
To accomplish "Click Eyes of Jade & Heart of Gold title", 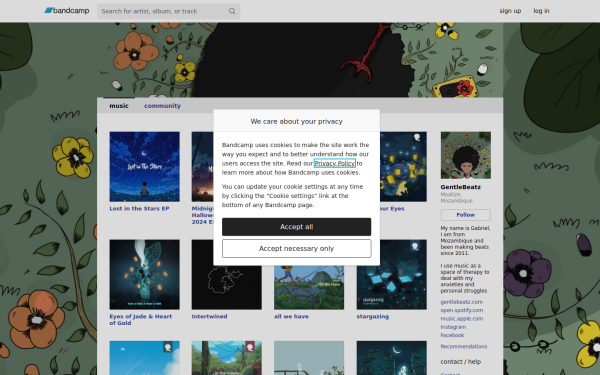I will pos(140,320).
